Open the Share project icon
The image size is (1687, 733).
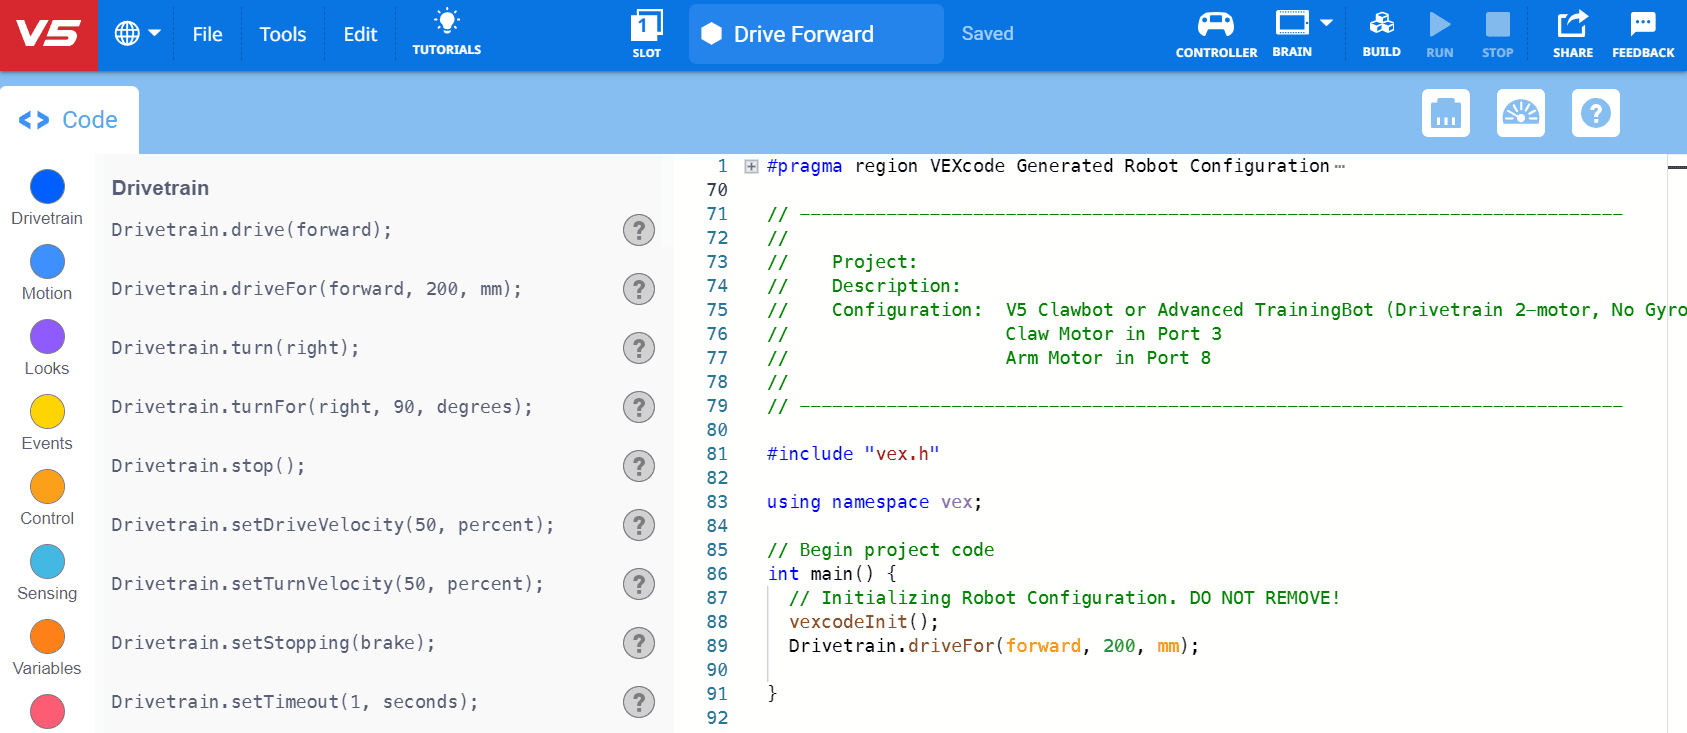point(1572,25)
